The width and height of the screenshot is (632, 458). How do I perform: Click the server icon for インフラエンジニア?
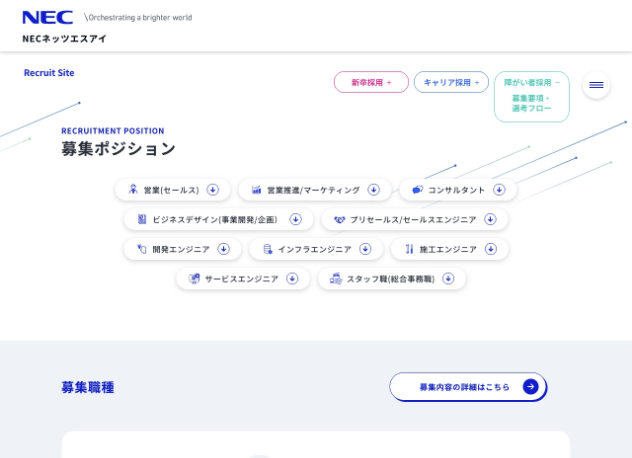(x=267, y=249)
